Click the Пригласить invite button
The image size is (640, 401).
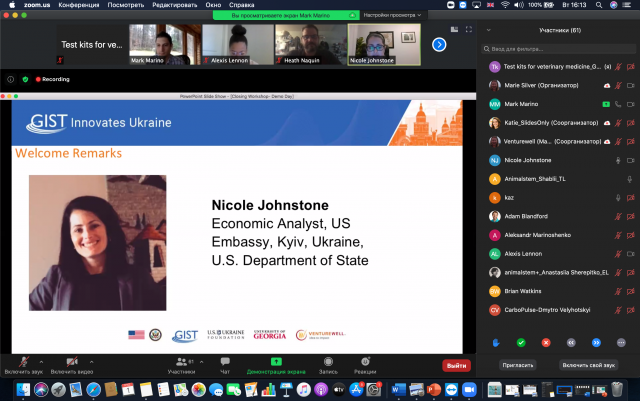518,365
